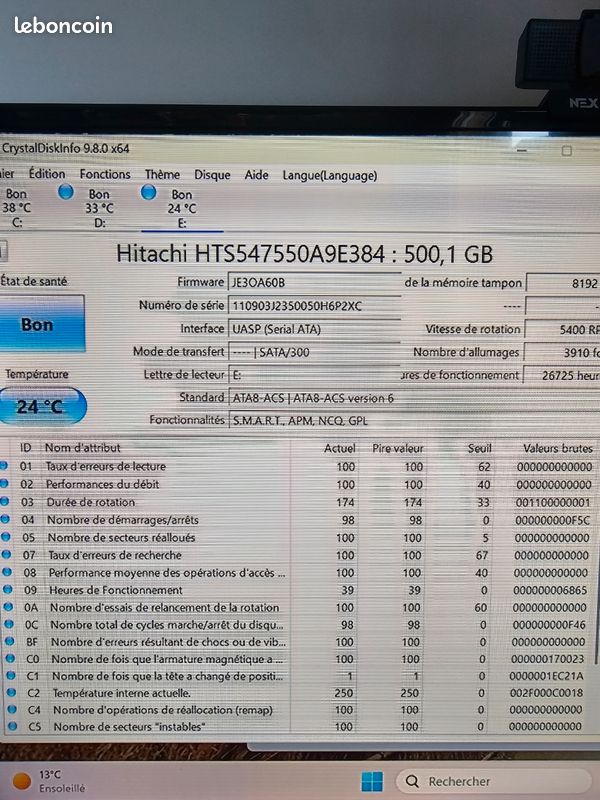Image resolution: width=600 pixels, height=800 pixels.
Task: Click the blue status dot of row C5
Action: [x=12, y=726]
